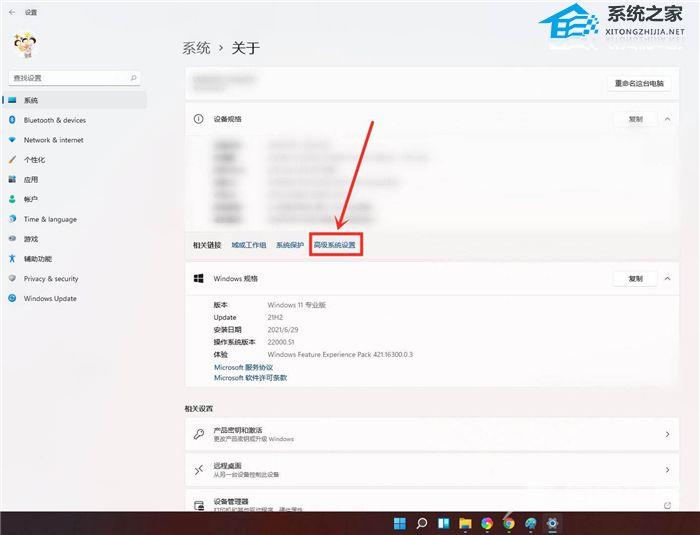Click the Network wifi icon in sidebar
Viewport: 700px width, 535px height.
[x=12, y=140]
